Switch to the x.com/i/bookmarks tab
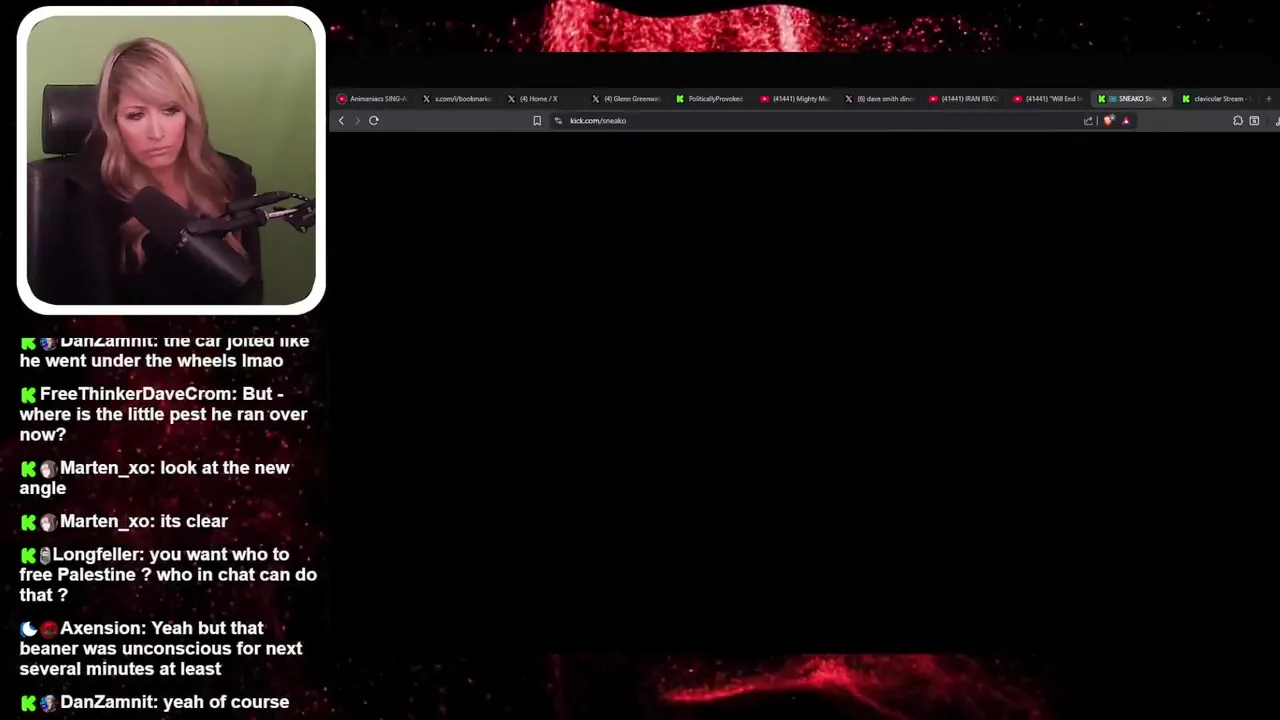 pyautogui.click(x=458, y=99)
